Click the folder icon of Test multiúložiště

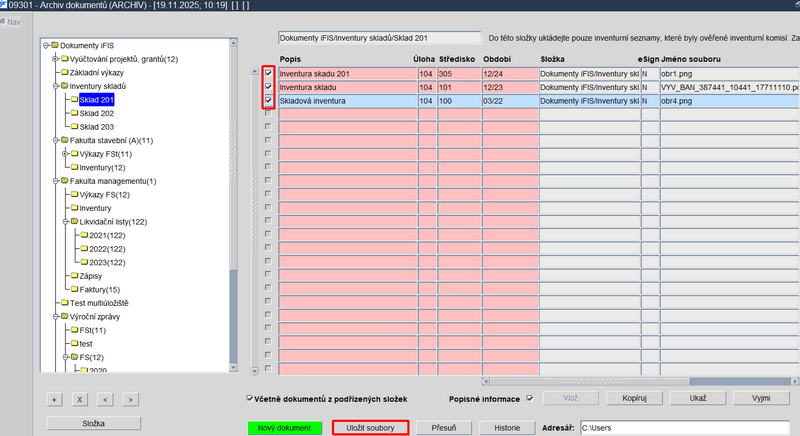click(x=65, y=302)
